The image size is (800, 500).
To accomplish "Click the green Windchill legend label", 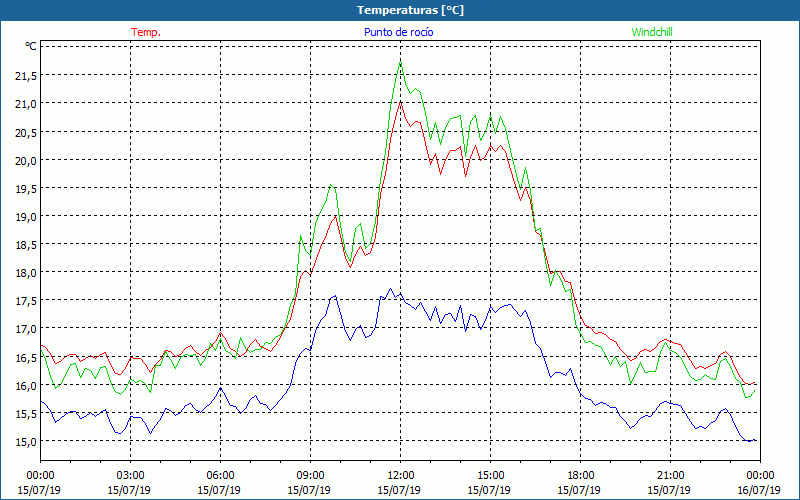I will [x=652, y=32].
